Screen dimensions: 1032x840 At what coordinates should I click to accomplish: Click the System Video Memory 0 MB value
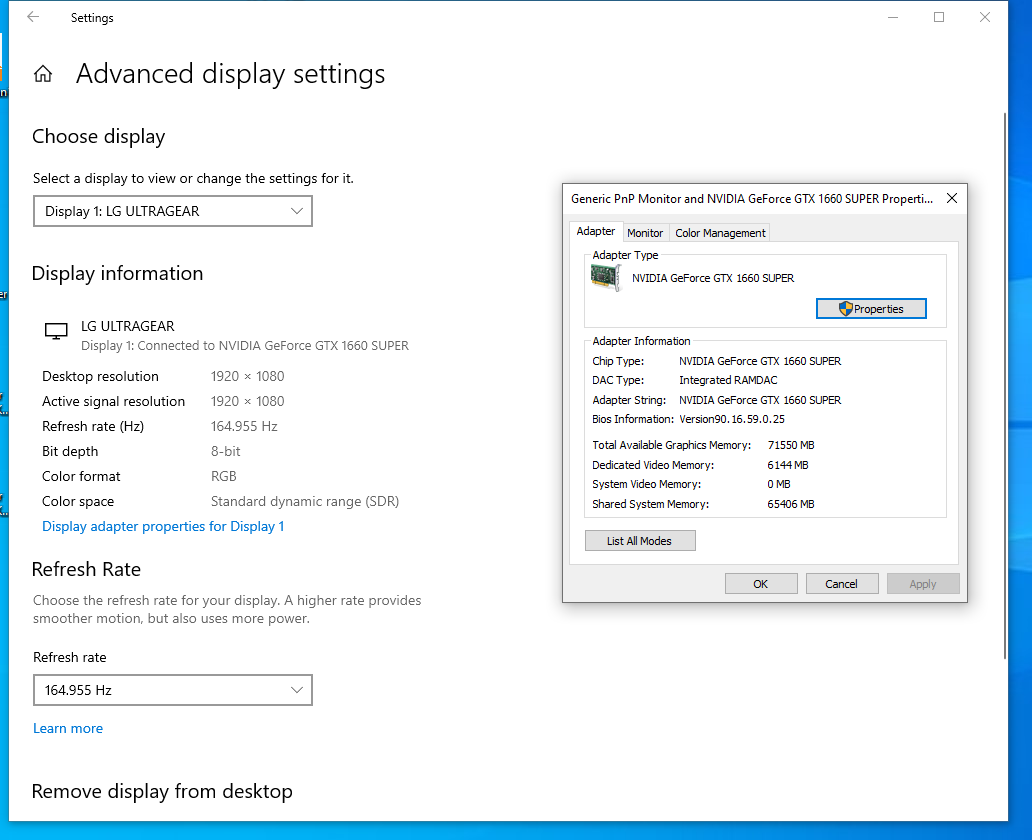point(779,485)
